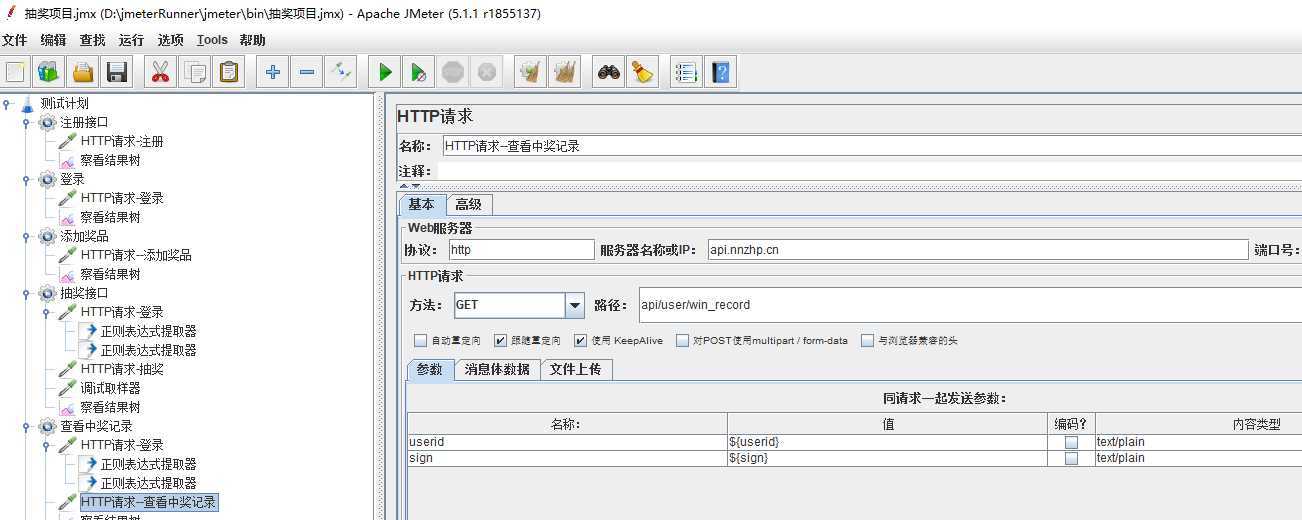The height and width of the screenshot is (520, 1302).
Task: Open the Templates icon
Action: pos(48,72)
